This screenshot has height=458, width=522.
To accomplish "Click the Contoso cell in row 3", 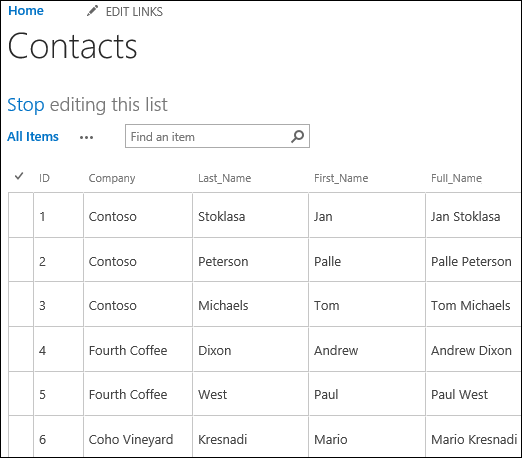I will click(138, 305).
